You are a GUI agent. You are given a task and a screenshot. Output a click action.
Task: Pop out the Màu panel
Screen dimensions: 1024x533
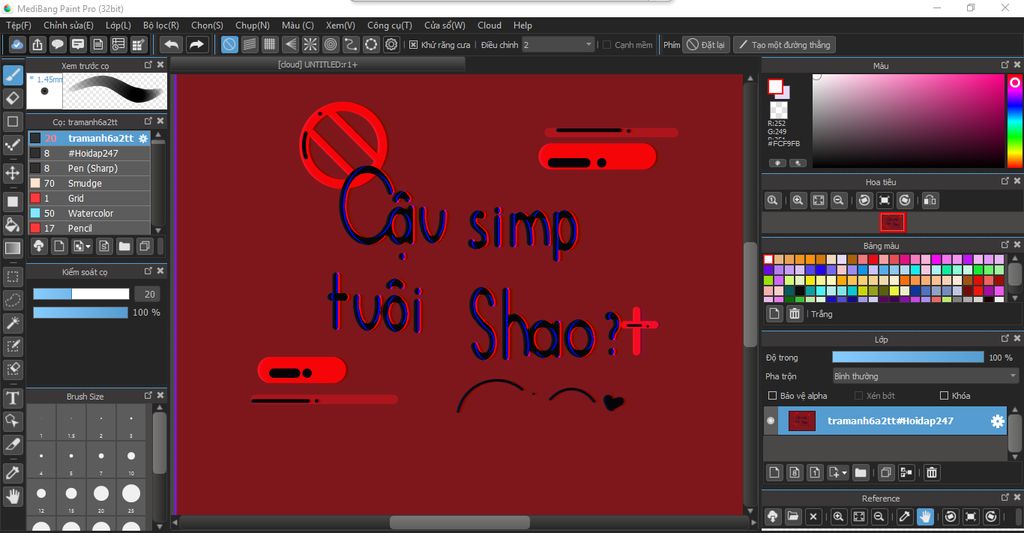click(1005, 65)
